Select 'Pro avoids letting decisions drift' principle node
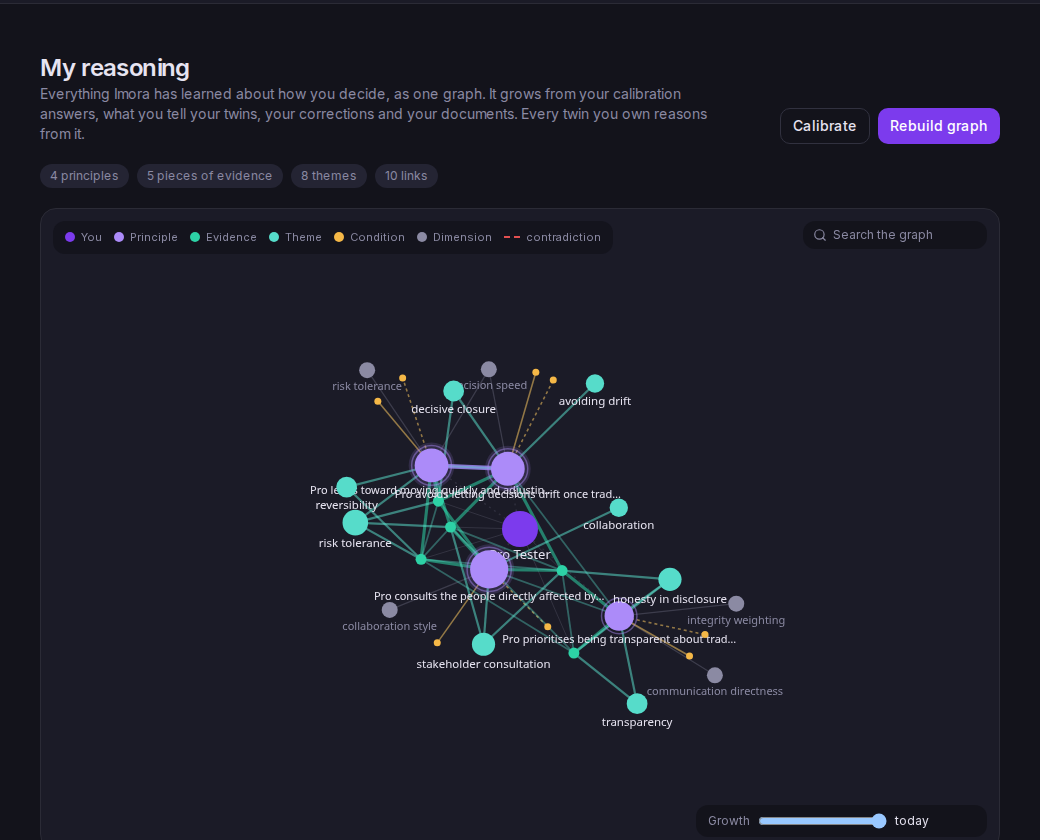The width and height of the screenshot is (1040, 840). (x=508, y=469)
